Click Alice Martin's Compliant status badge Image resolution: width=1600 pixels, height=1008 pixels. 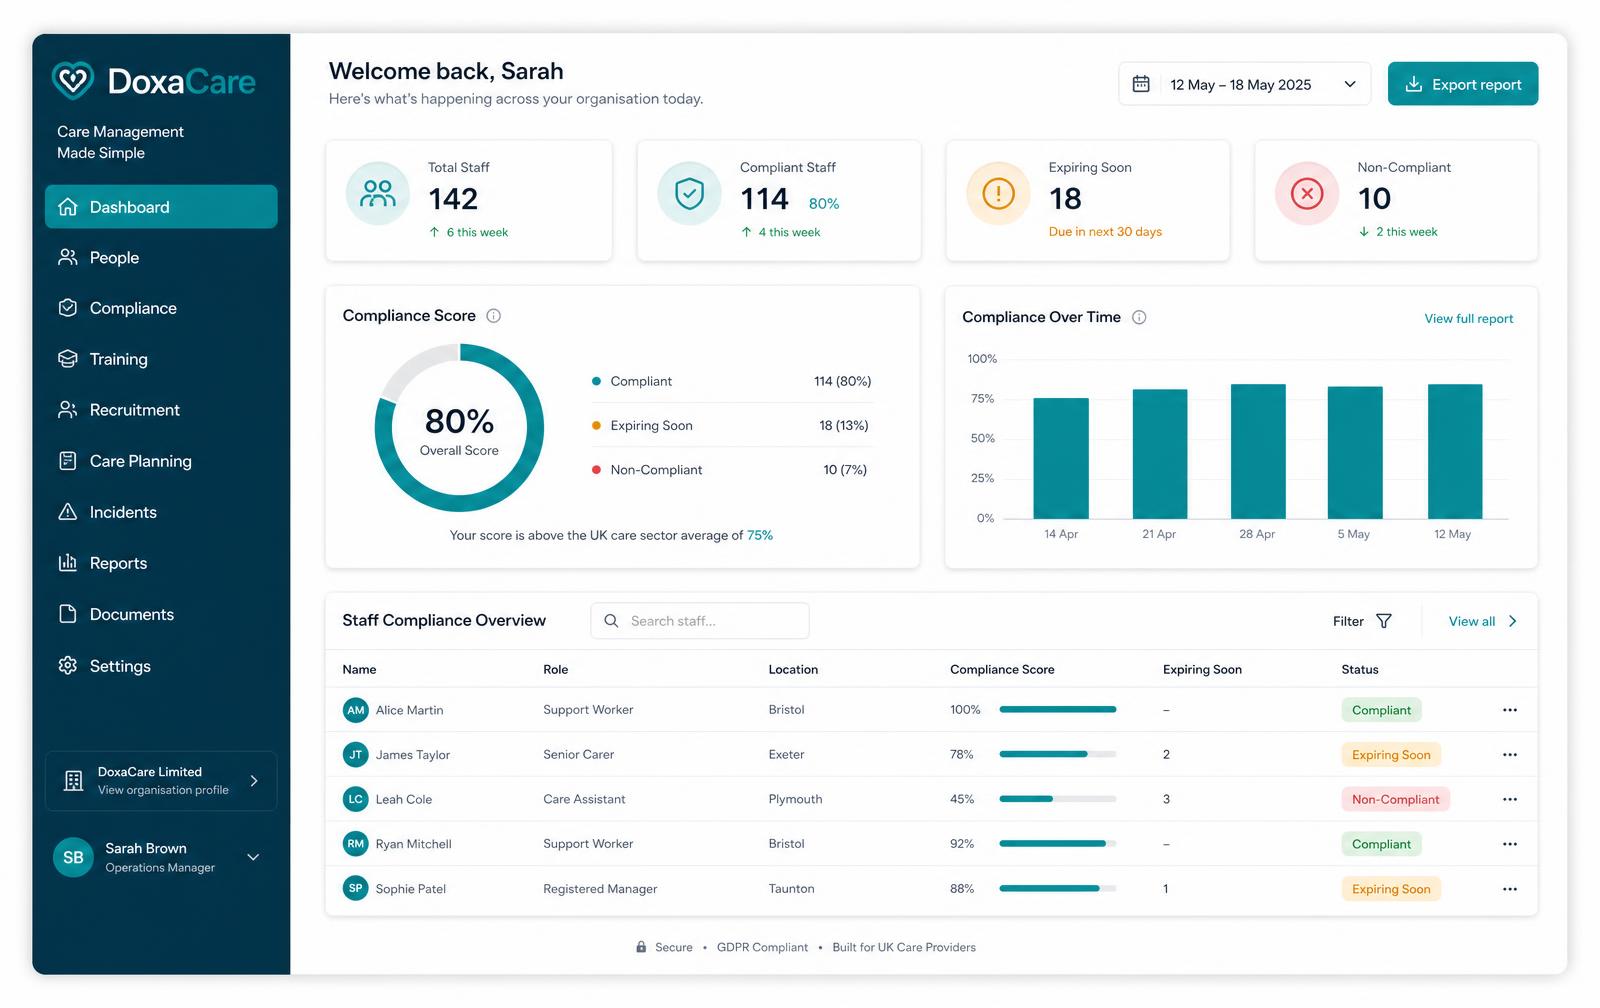pyautogui.click(x=1381, y=710)
